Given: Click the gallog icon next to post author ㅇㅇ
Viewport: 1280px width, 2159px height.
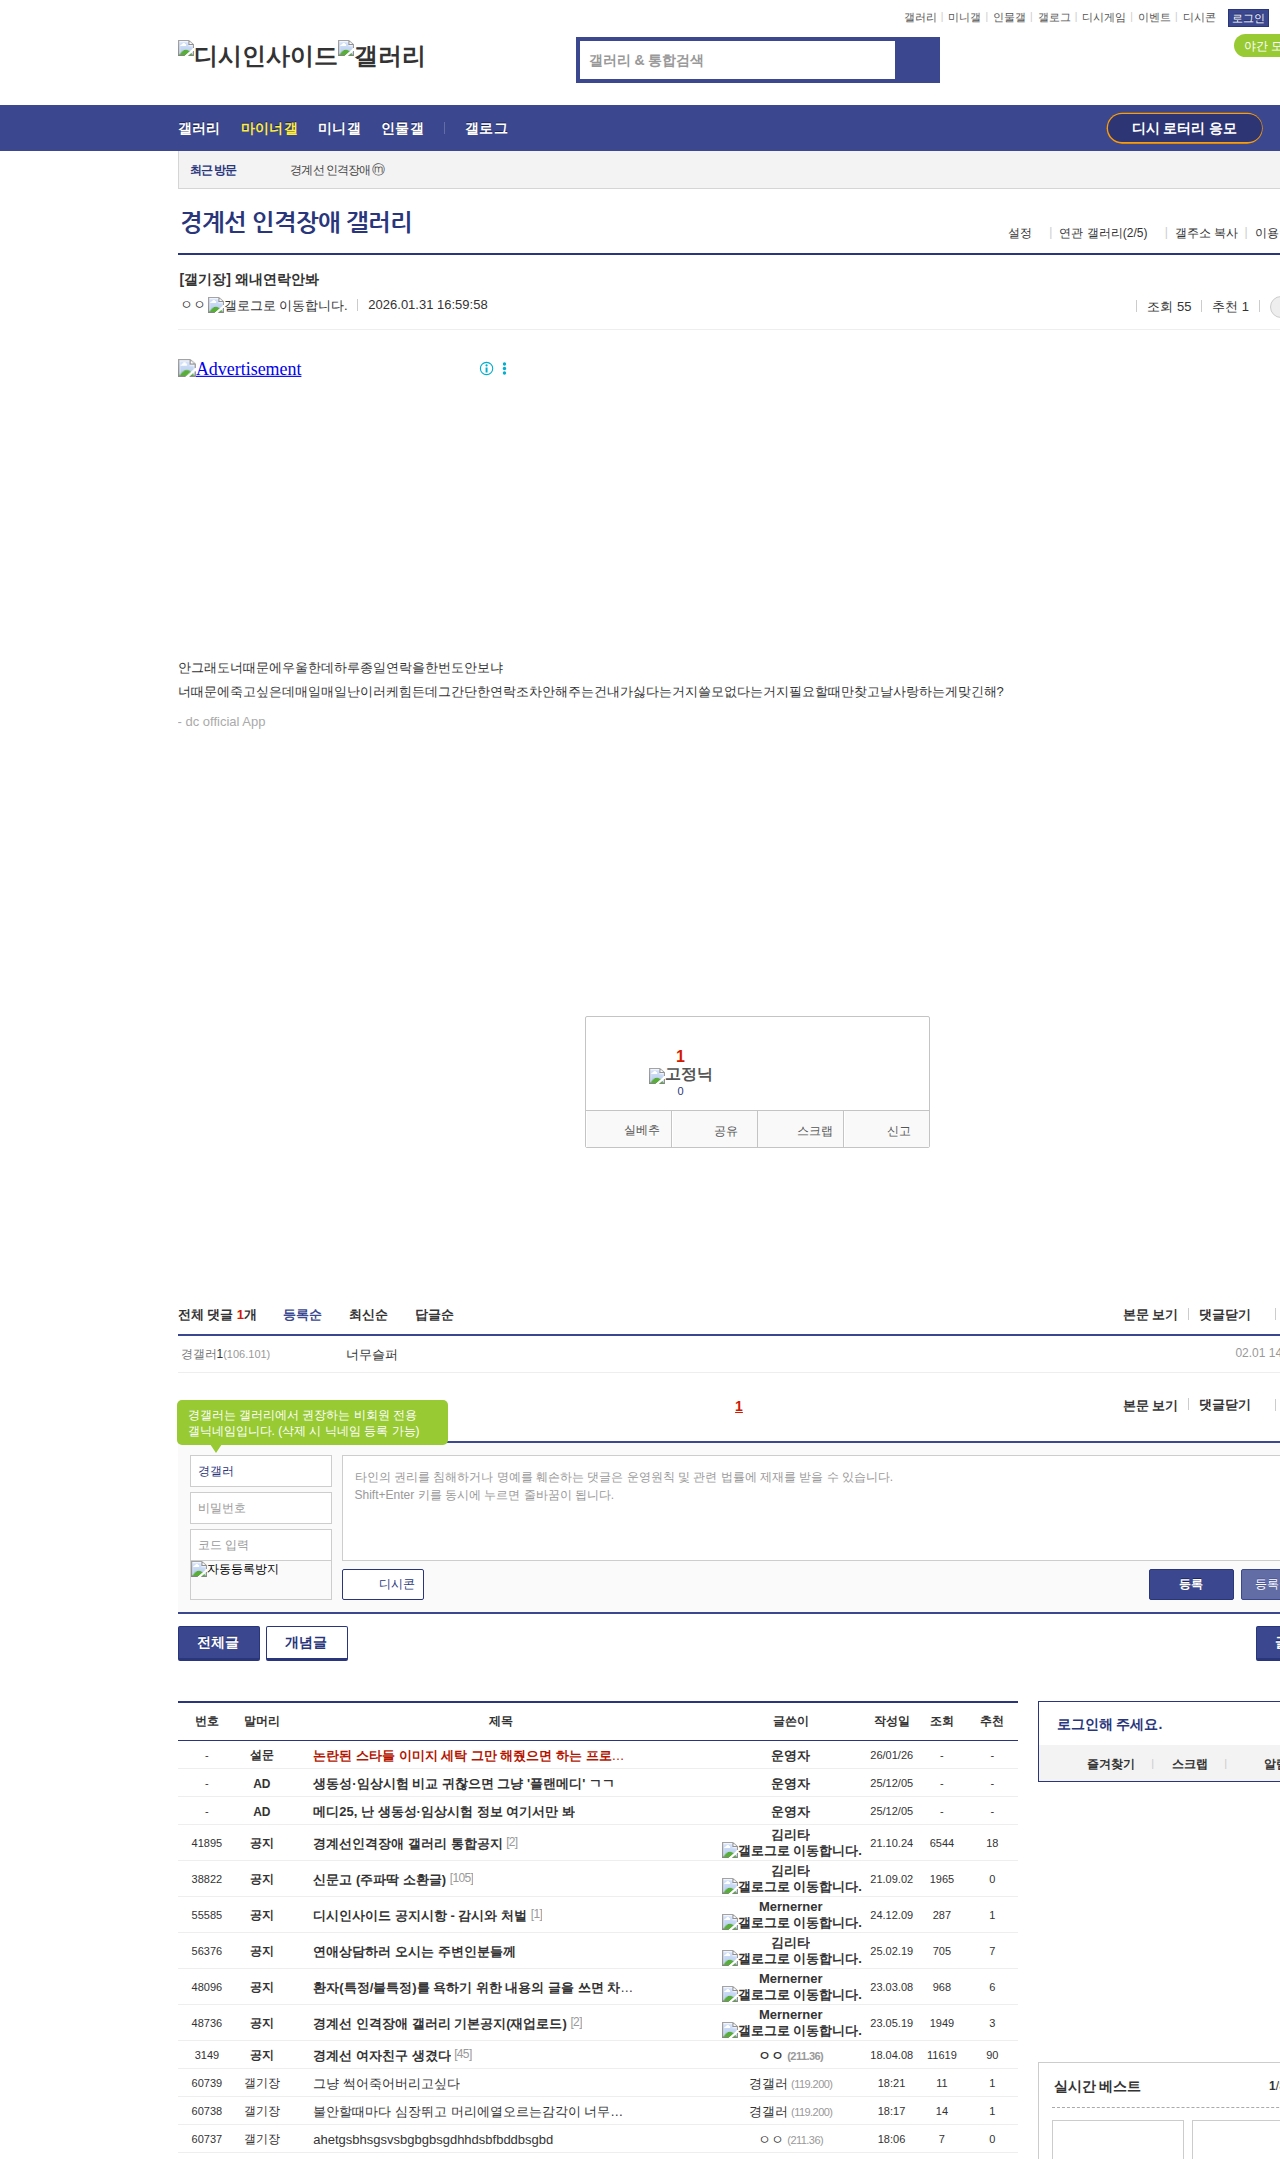Looking at the screenshot, I should (277, 306).
